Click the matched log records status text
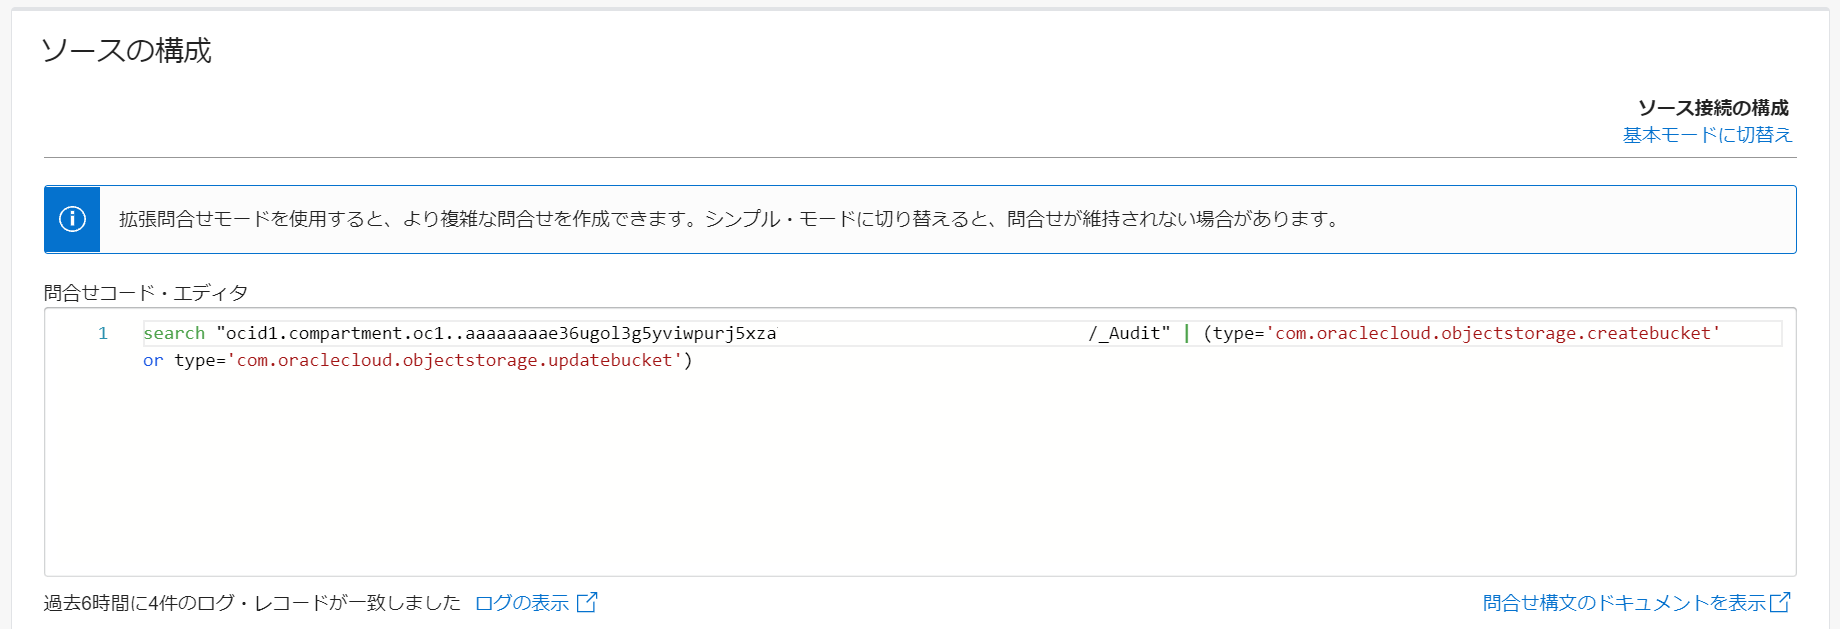This screenshot has width=1840, height=629. coord(252,603)
